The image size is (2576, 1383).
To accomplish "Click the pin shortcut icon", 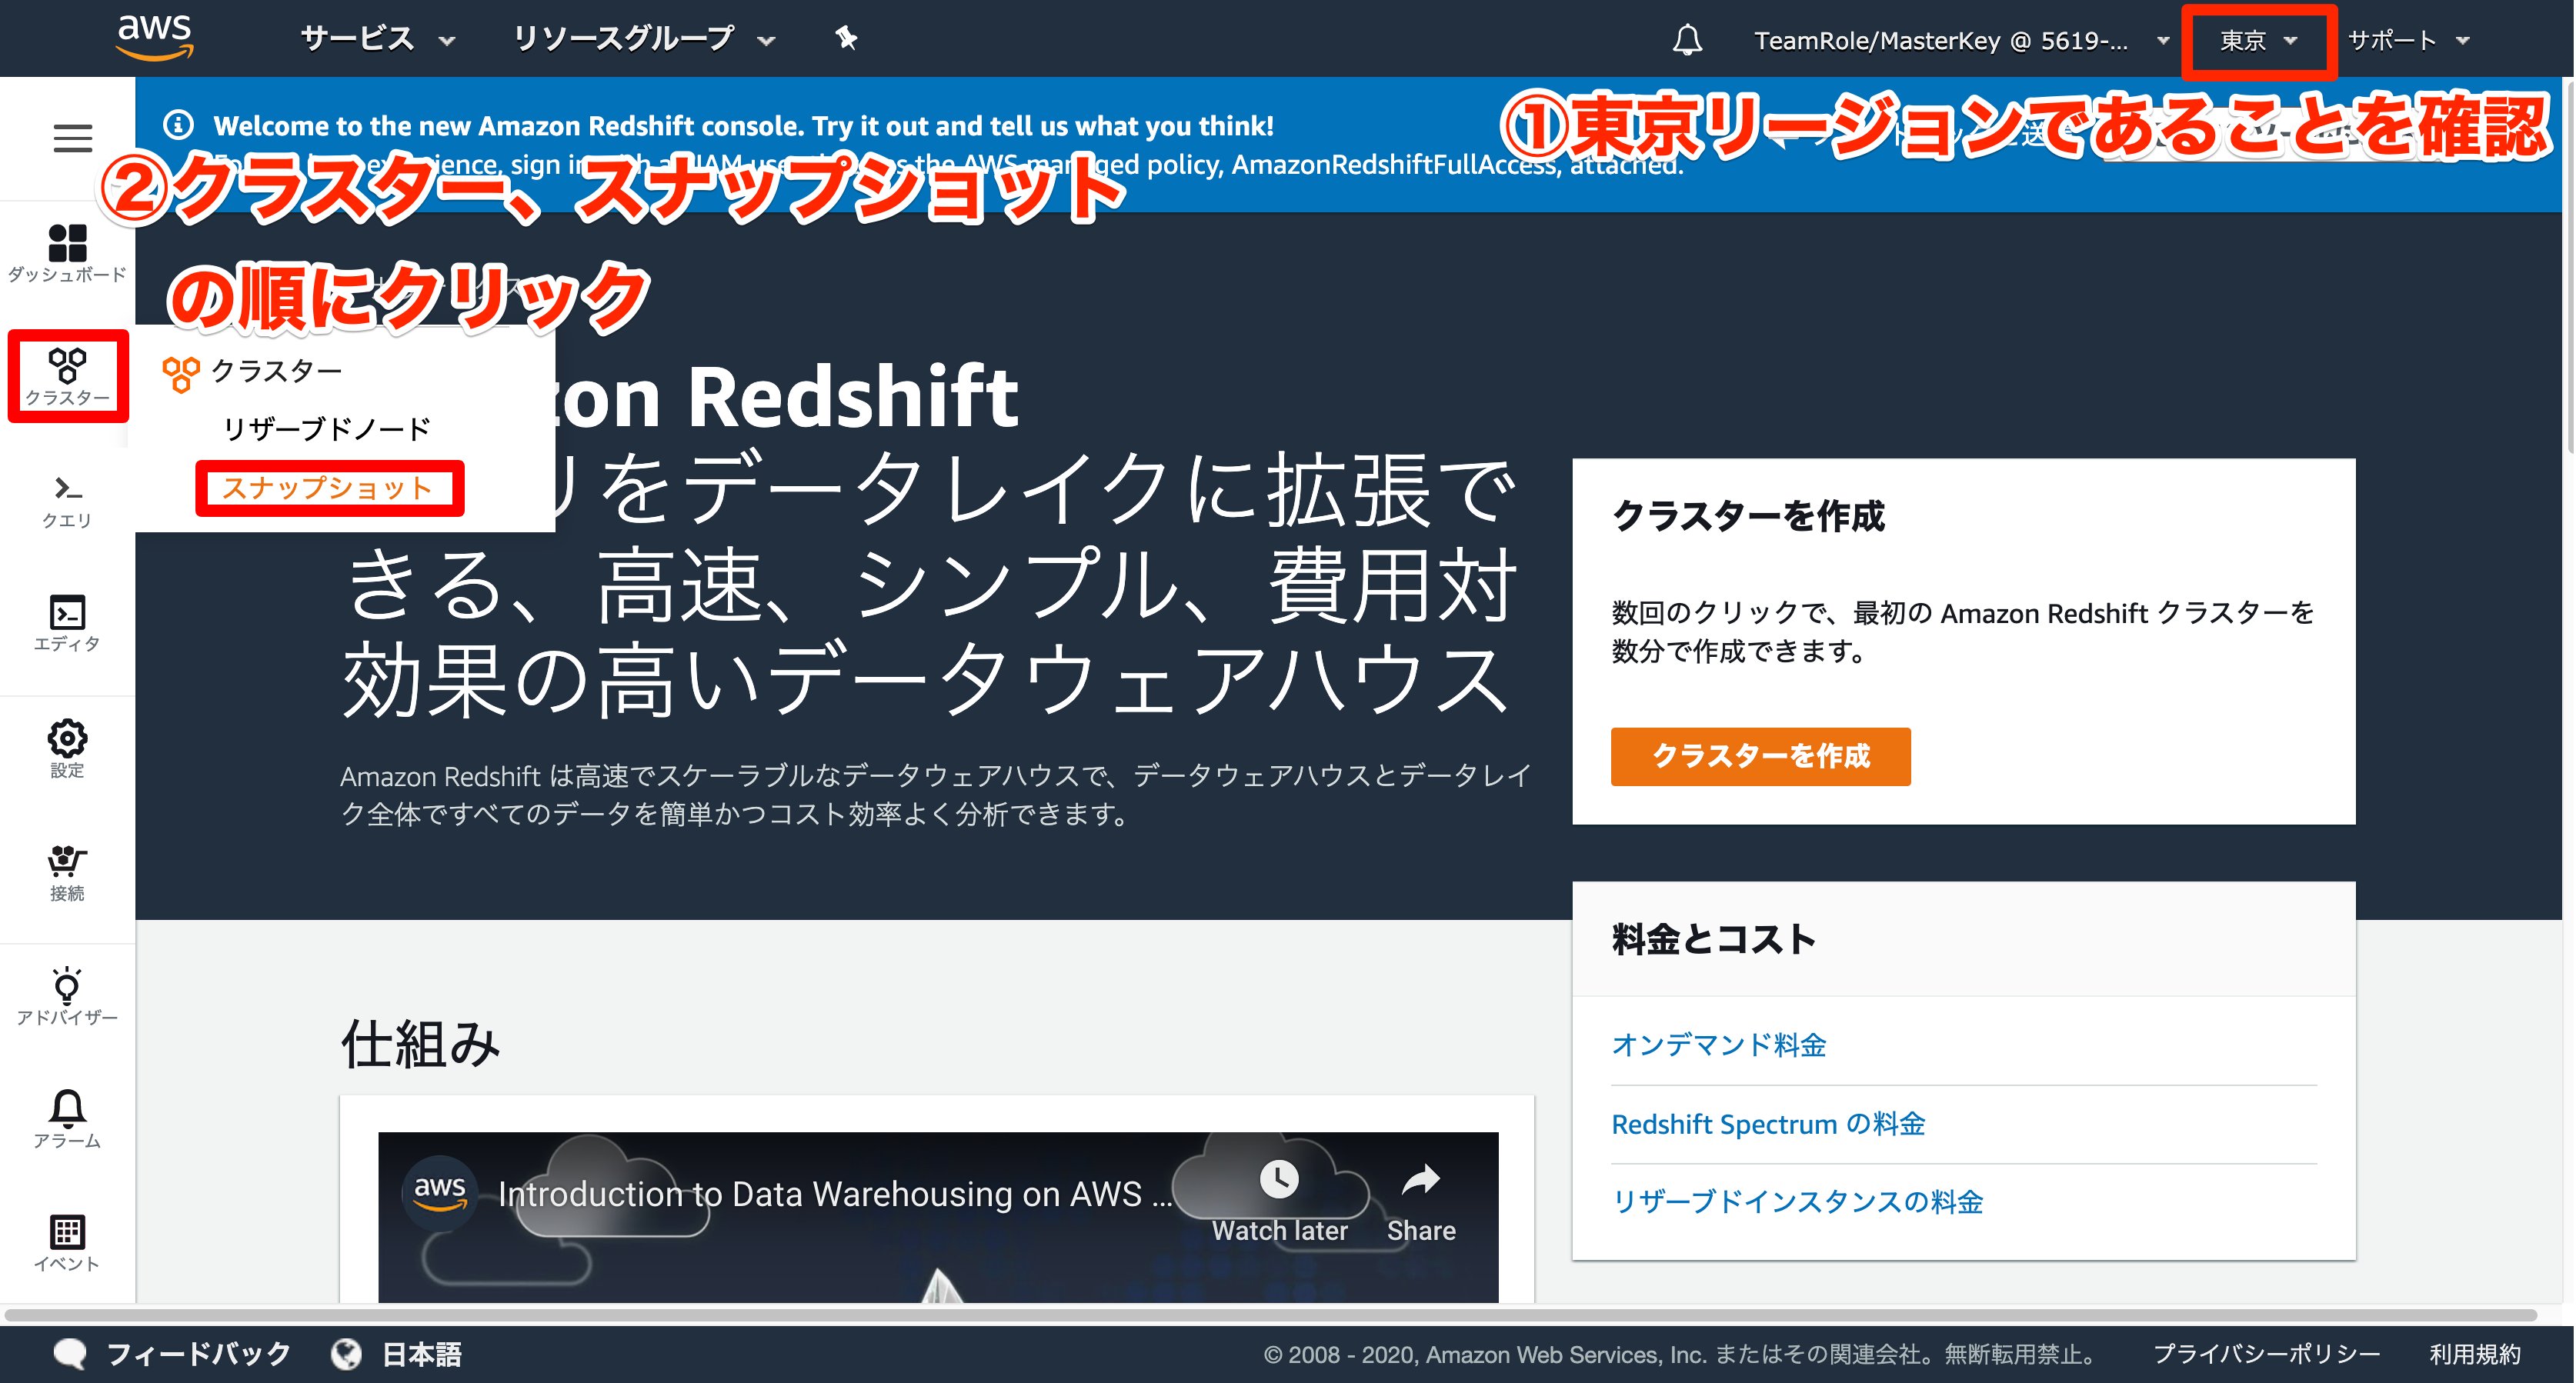I will pyautogui.click(x=846, y=39).
